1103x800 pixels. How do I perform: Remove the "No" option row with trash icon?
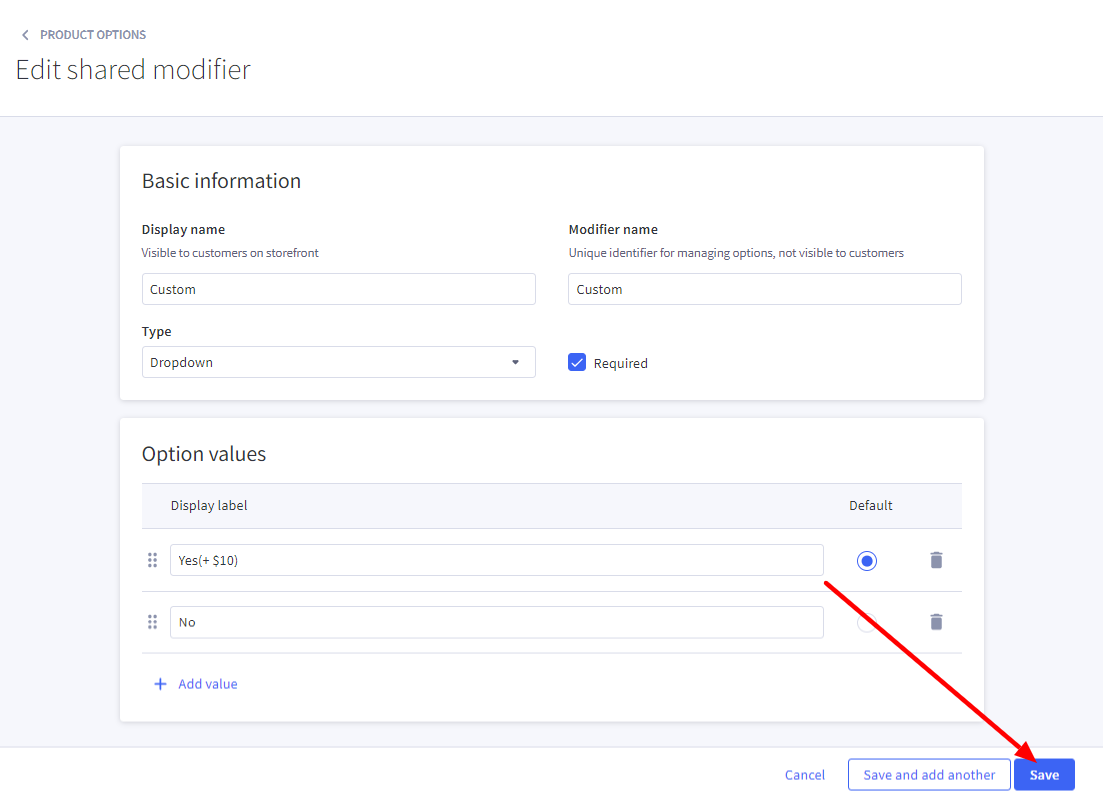pyautogui.click(x=936, y=621)
